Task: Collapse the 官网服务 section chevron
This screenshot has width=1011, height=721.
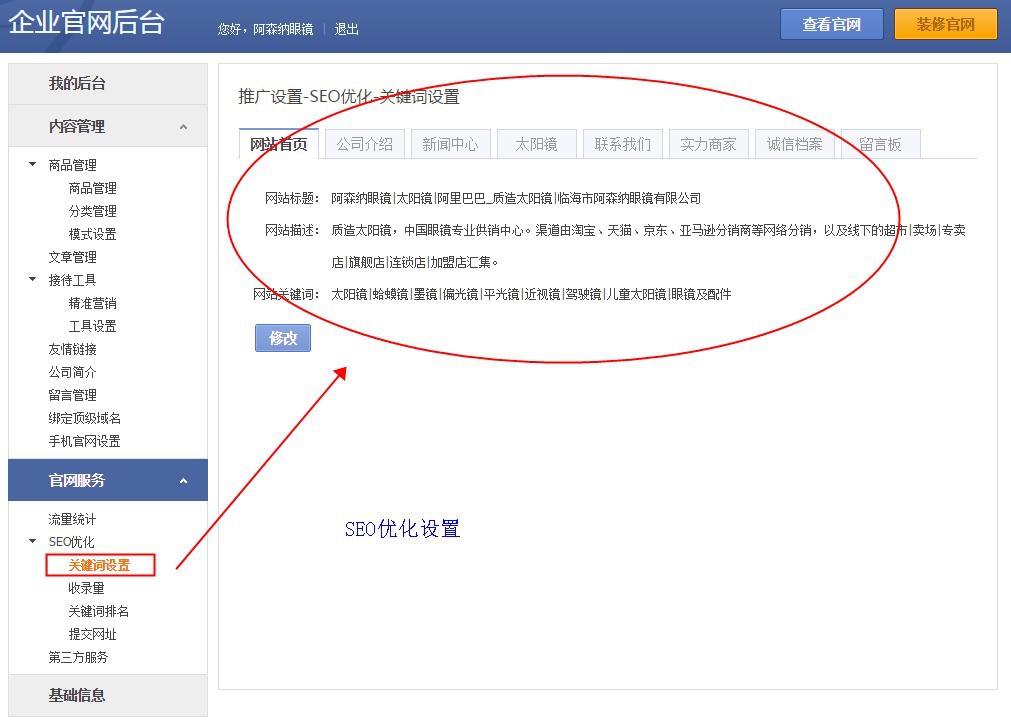Action: (183, 481)
